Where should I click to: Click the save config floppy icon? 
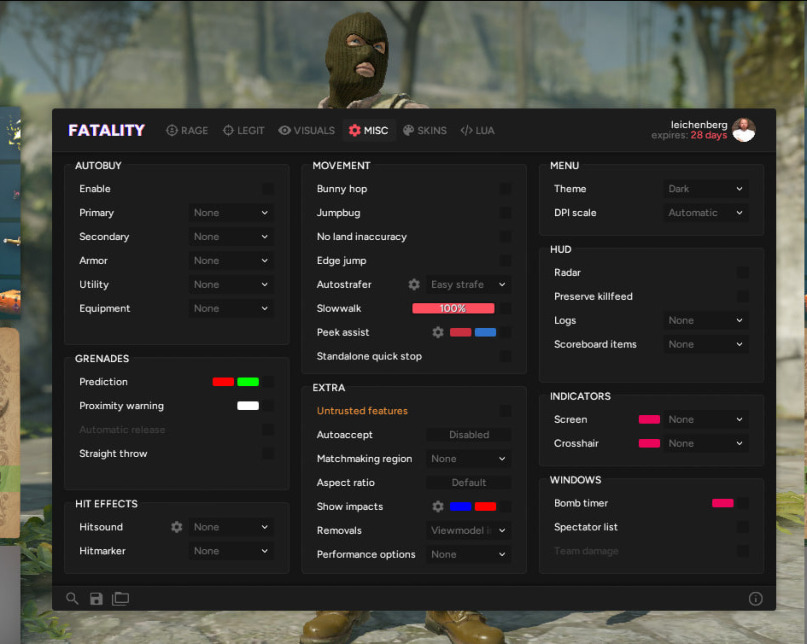96,599
